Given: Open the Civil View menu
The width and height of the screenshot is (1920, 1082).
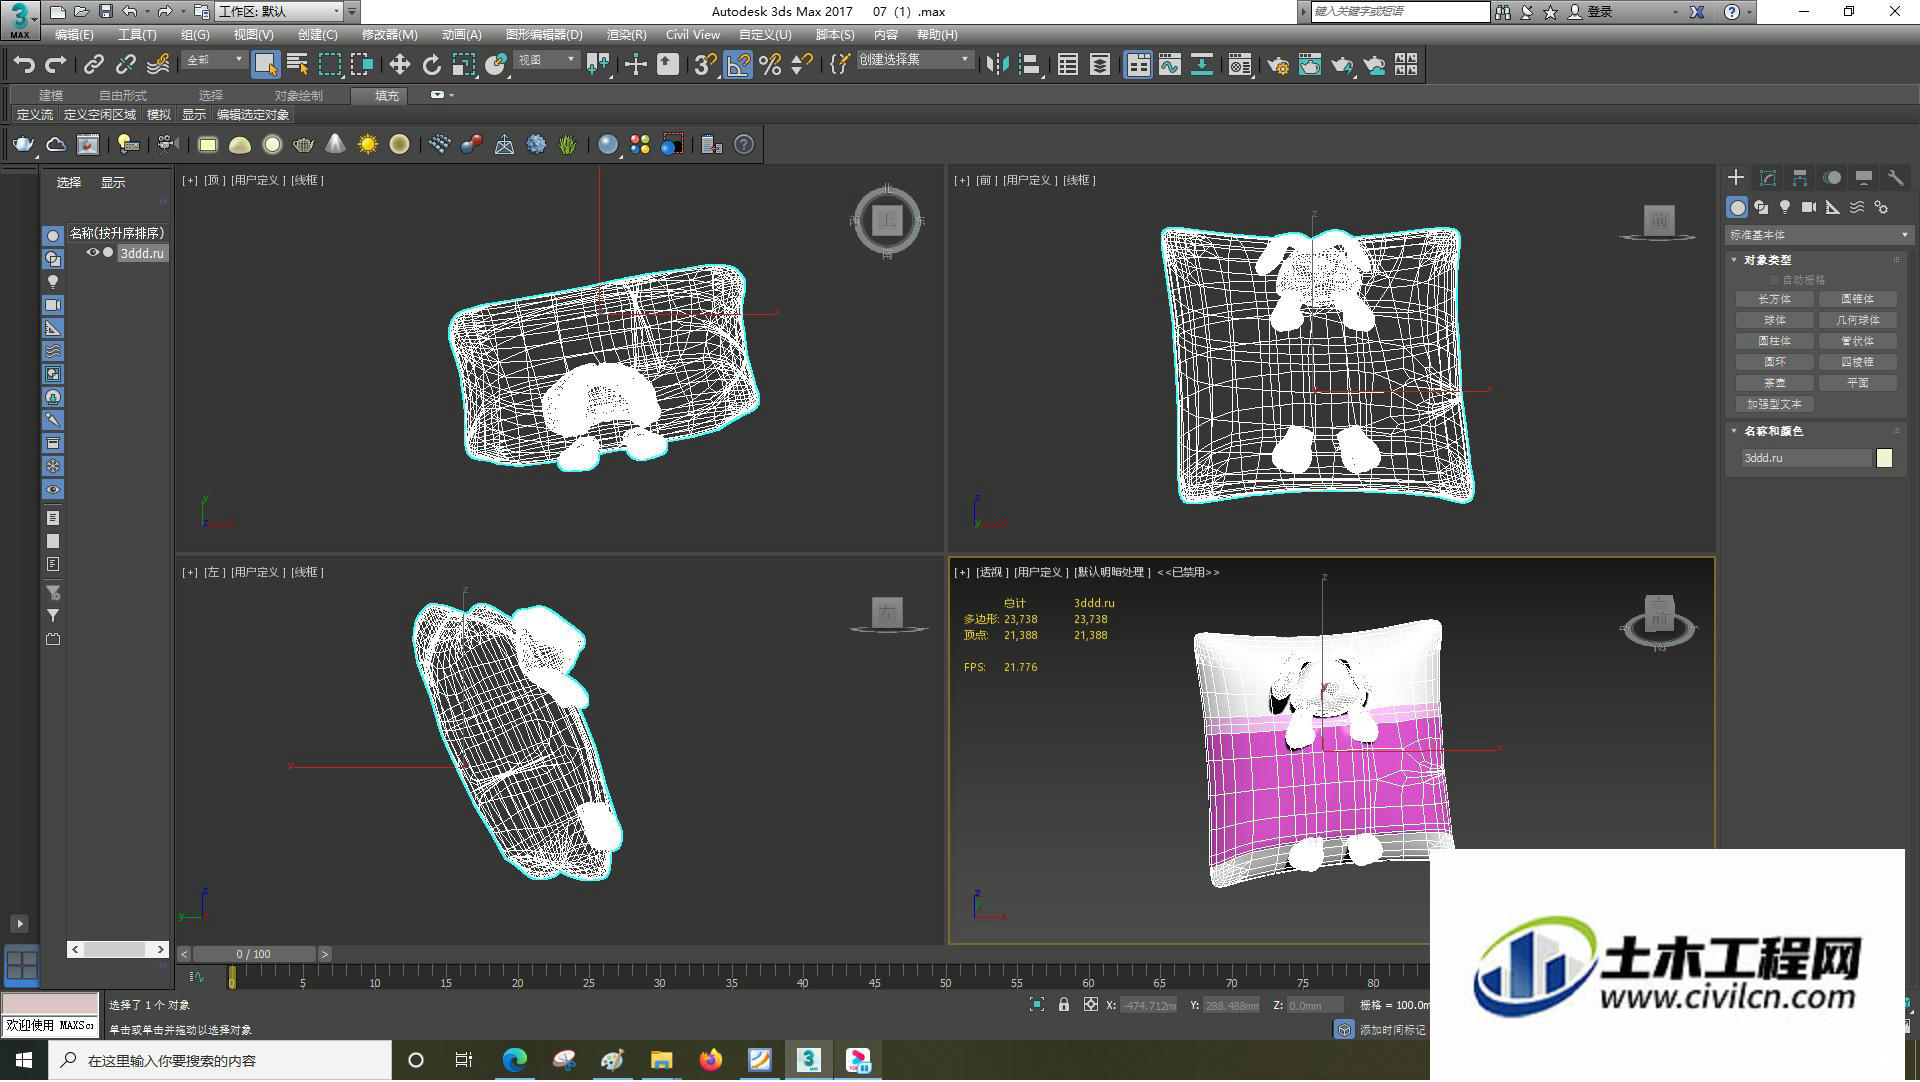Looking at the screenshot, I should pos(693,35).
